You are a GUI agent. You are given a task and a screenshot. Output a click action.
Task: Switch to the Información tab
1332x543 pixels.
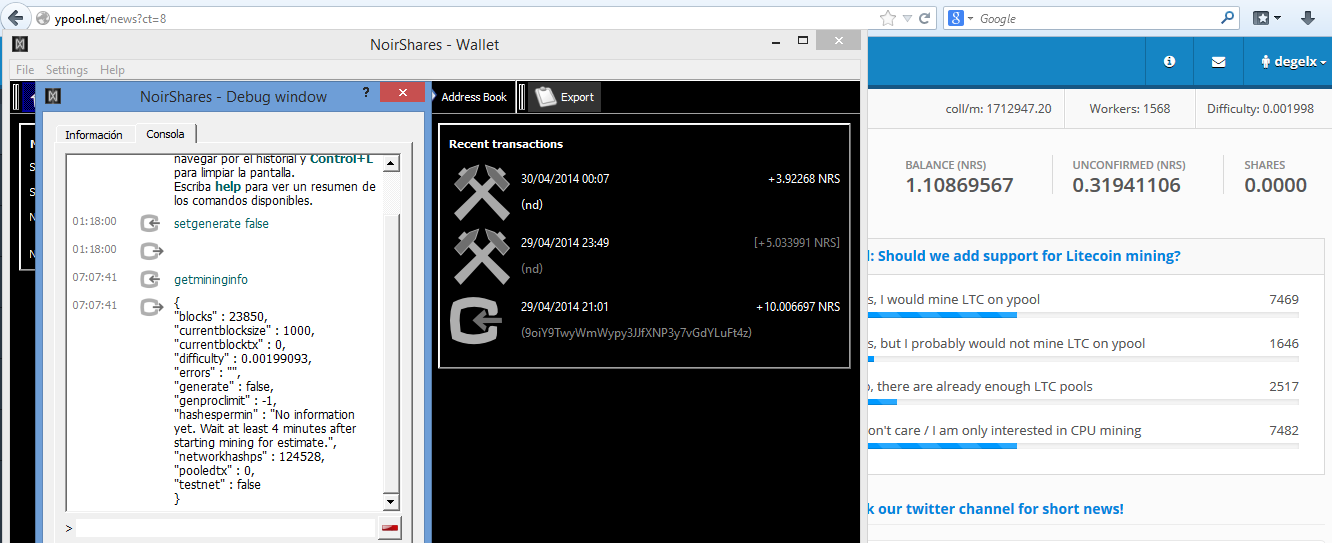[x=94, y=134]
